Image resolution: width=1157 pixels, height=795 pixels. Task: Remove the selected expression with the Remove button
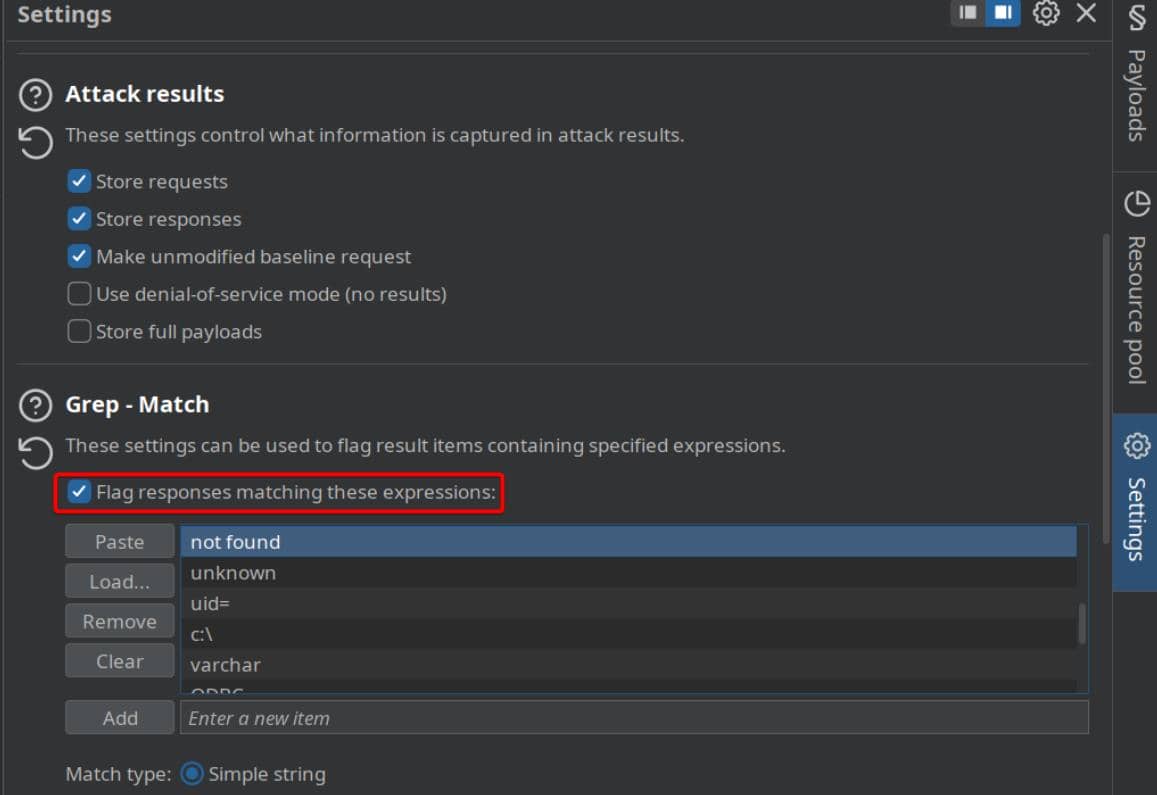[119, 622]
